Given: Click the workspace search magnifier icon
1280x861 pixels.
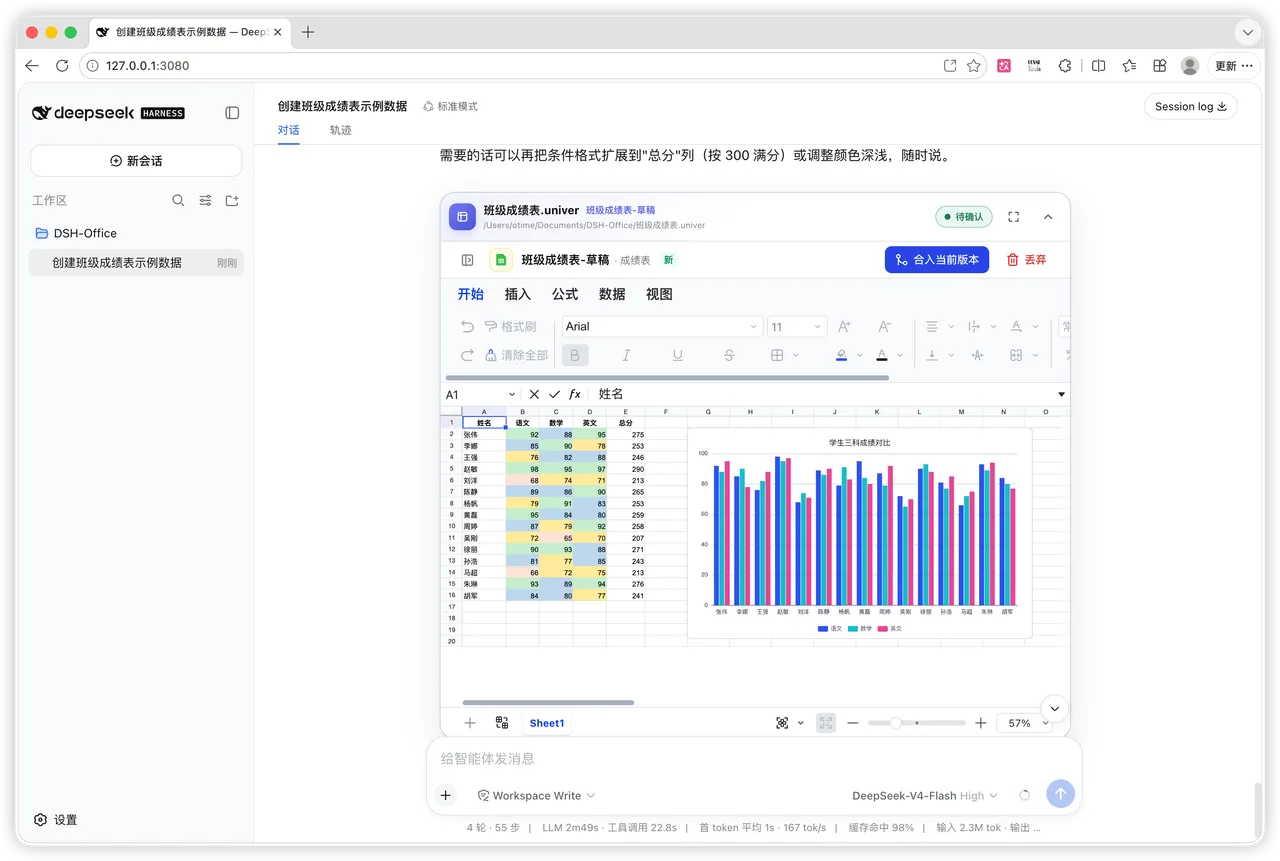Looking at the screenshot, I should point(178,200).
